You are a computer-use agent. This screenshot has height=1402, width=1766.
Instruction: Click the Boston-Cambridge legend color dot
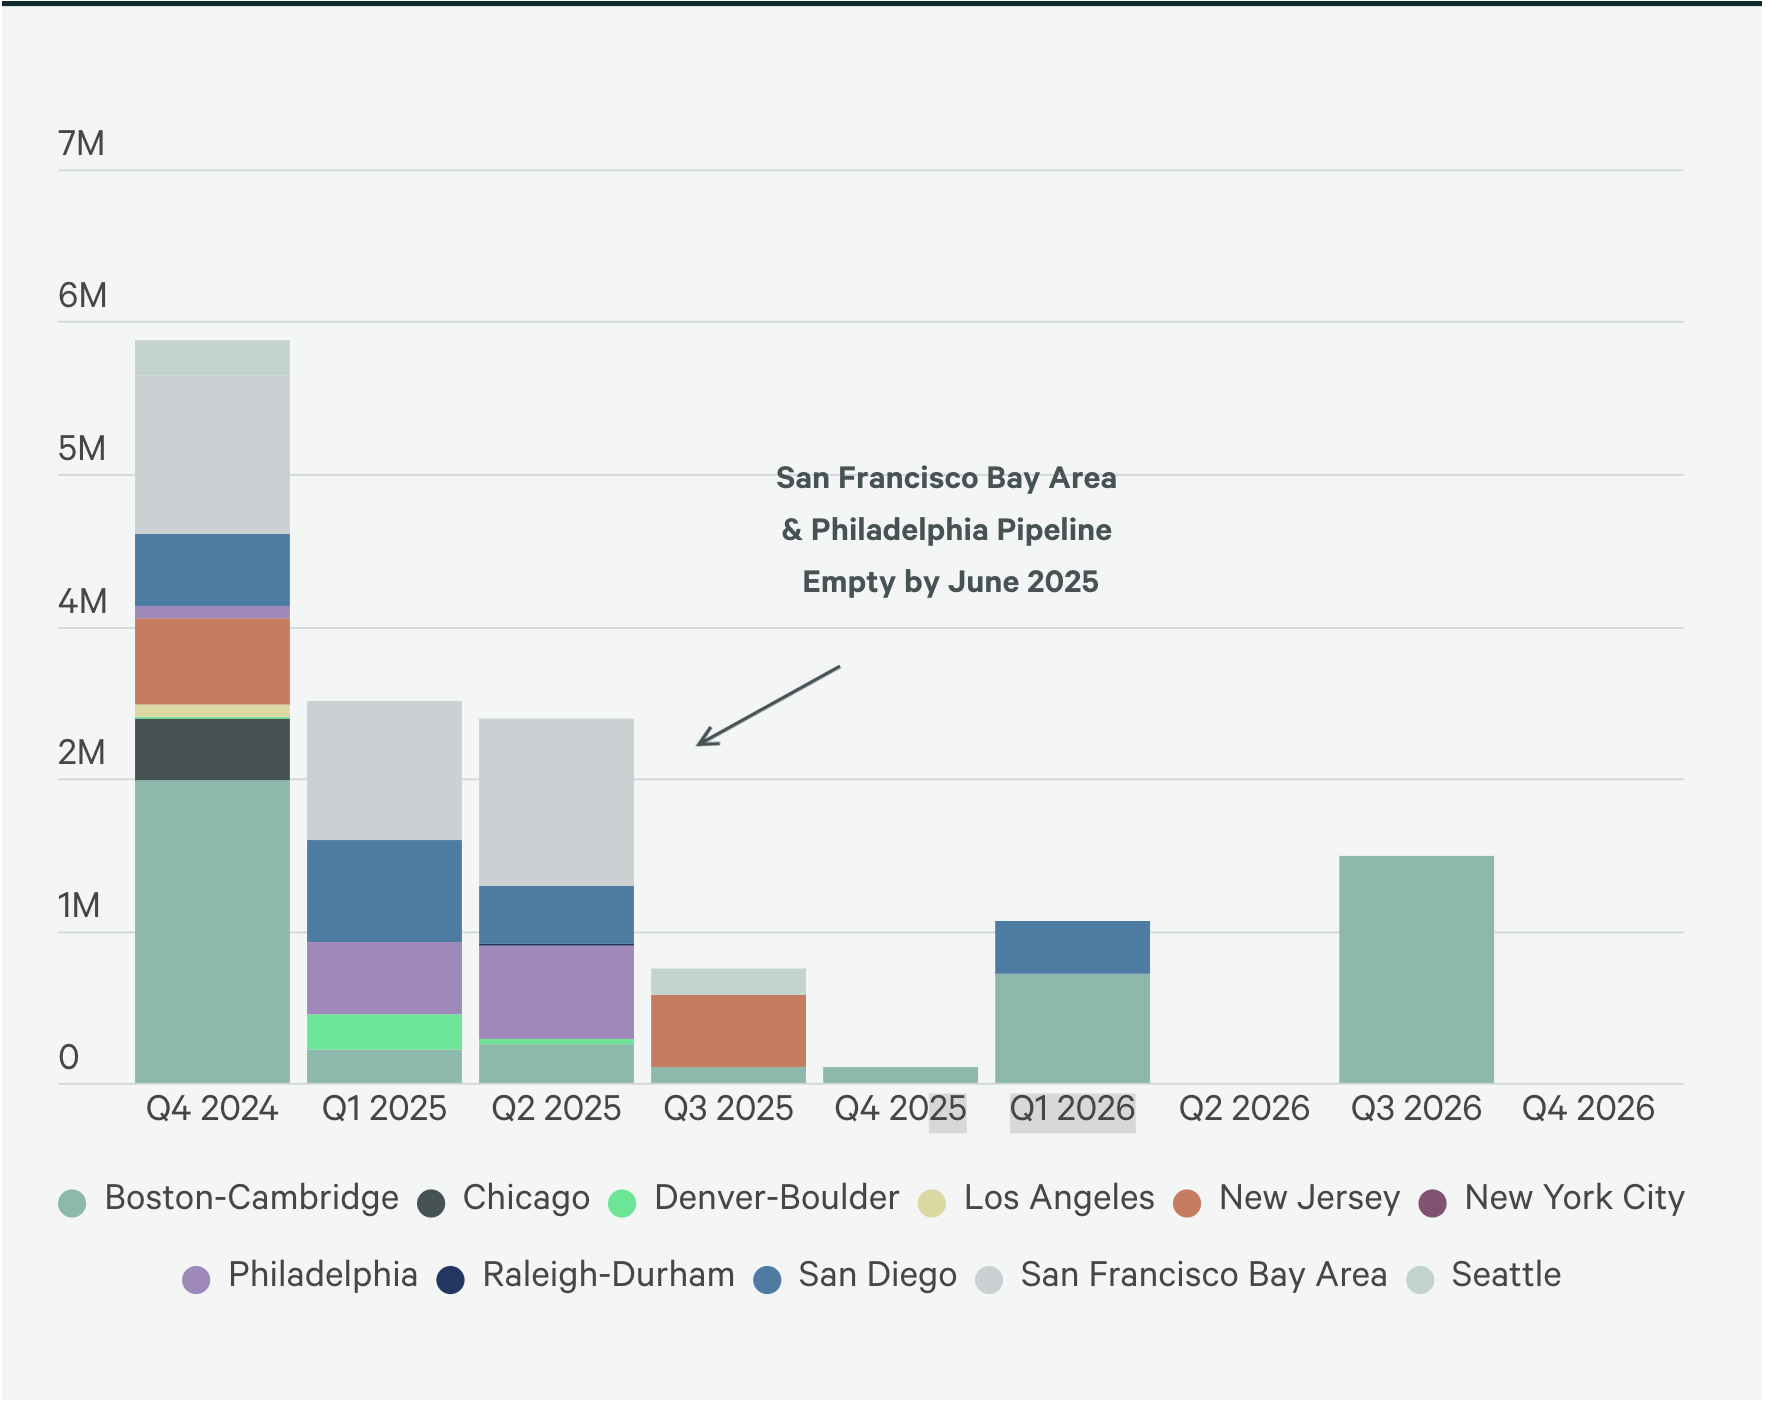click(72, 1201)
